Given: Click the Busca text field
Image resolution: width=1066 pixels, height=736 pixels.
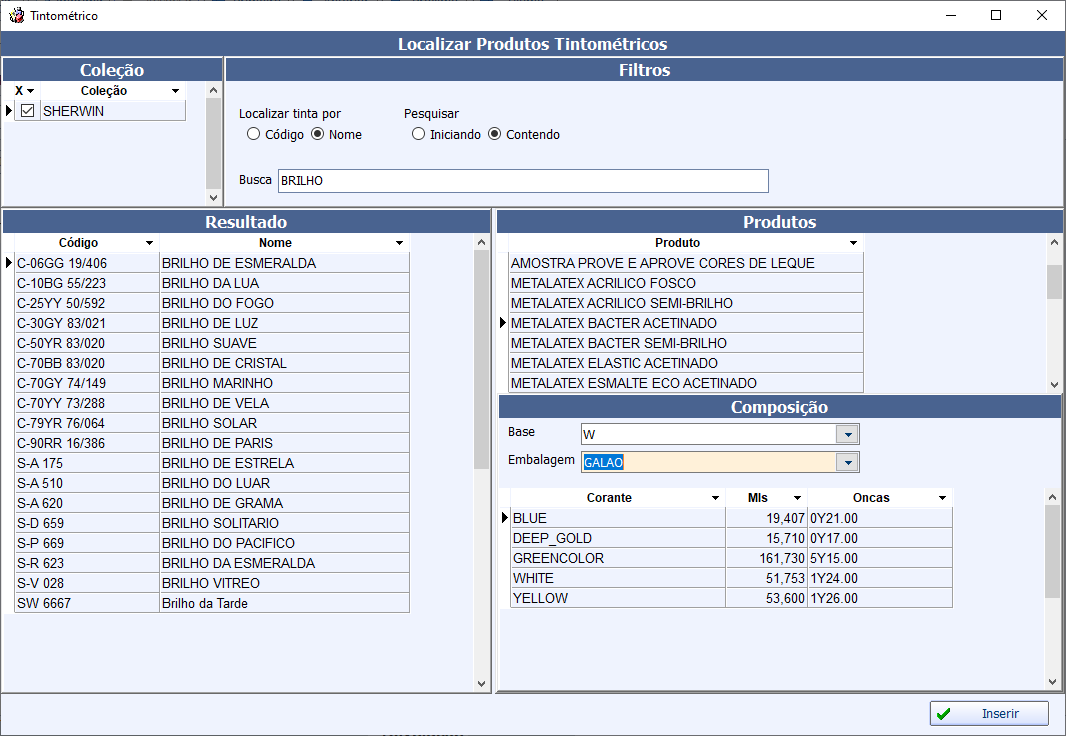Looking at the screenshot, I should point(523,181).
